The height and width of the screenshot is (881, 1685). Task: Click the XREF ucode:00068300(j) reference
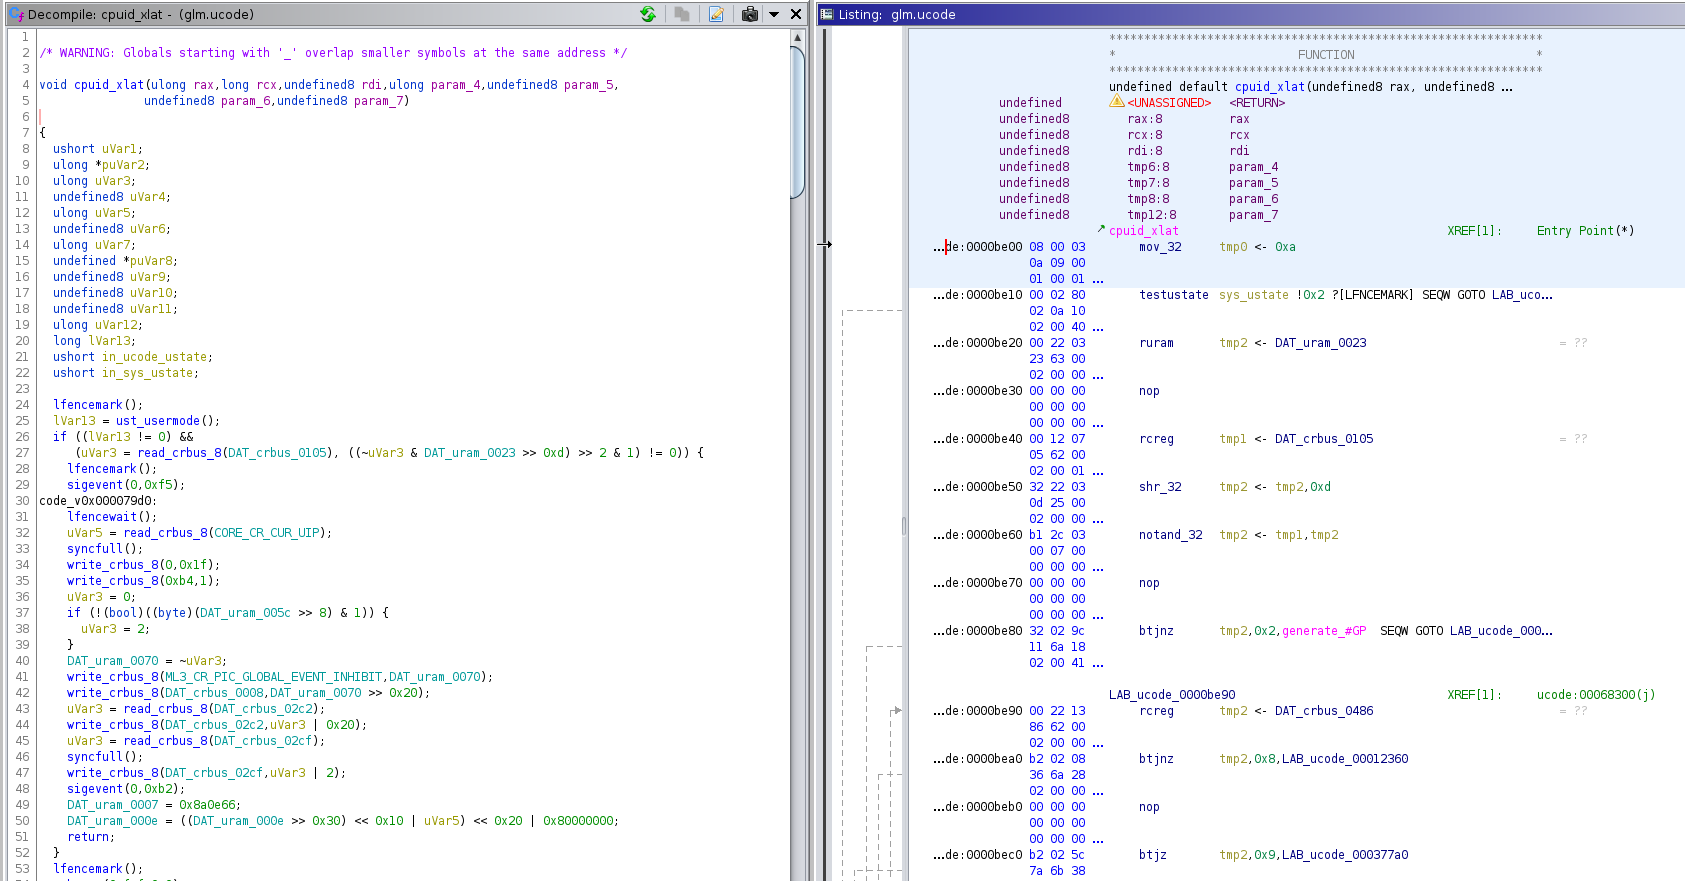point(1595,695)
